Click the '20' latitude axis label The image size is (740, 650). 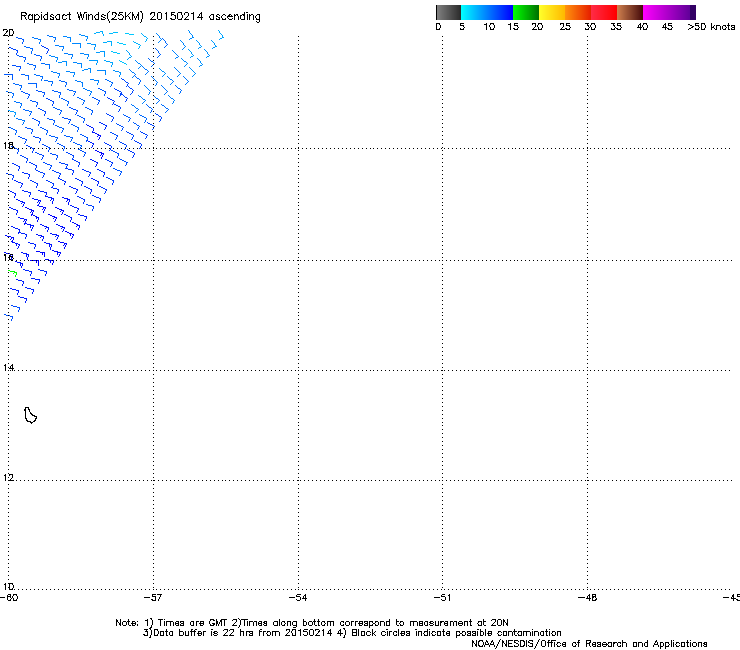click(8, 33)
